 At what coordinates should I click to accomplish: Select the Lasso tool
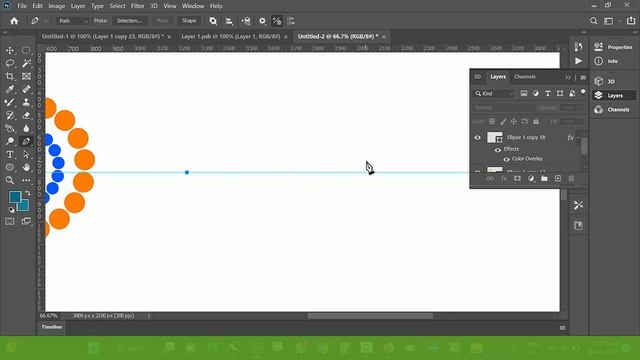pos(10,63)
